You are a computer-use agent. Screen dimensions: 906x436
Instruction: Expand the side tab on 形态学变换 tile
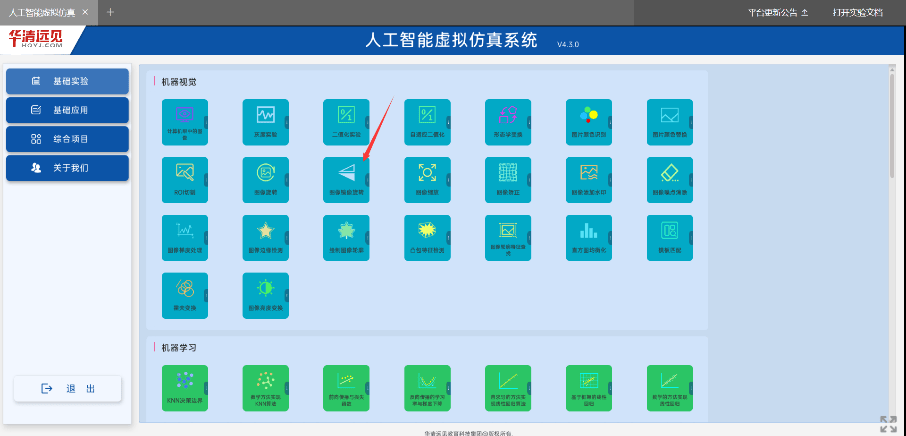click(x=529, y=122)
